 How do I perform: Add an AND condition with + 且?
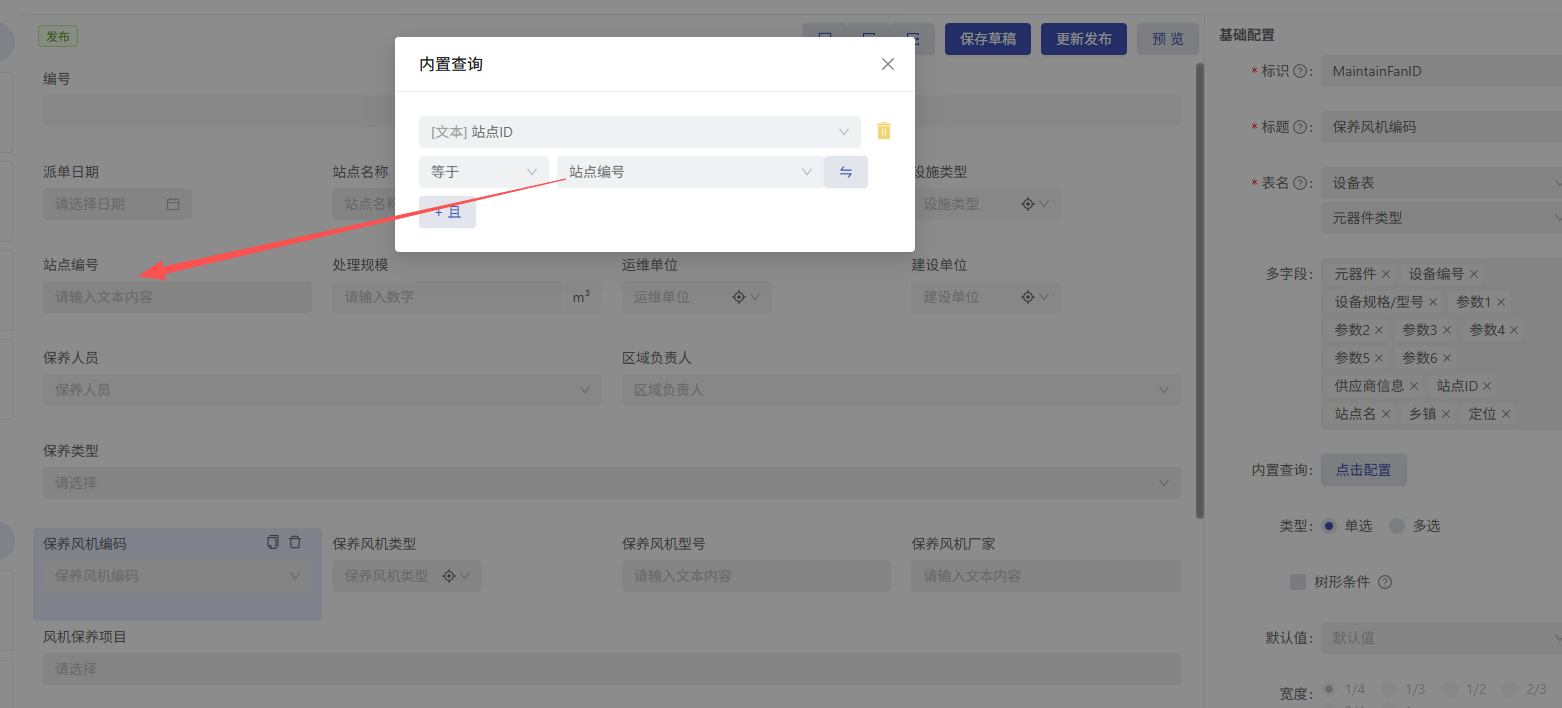(x=447, y=212)
